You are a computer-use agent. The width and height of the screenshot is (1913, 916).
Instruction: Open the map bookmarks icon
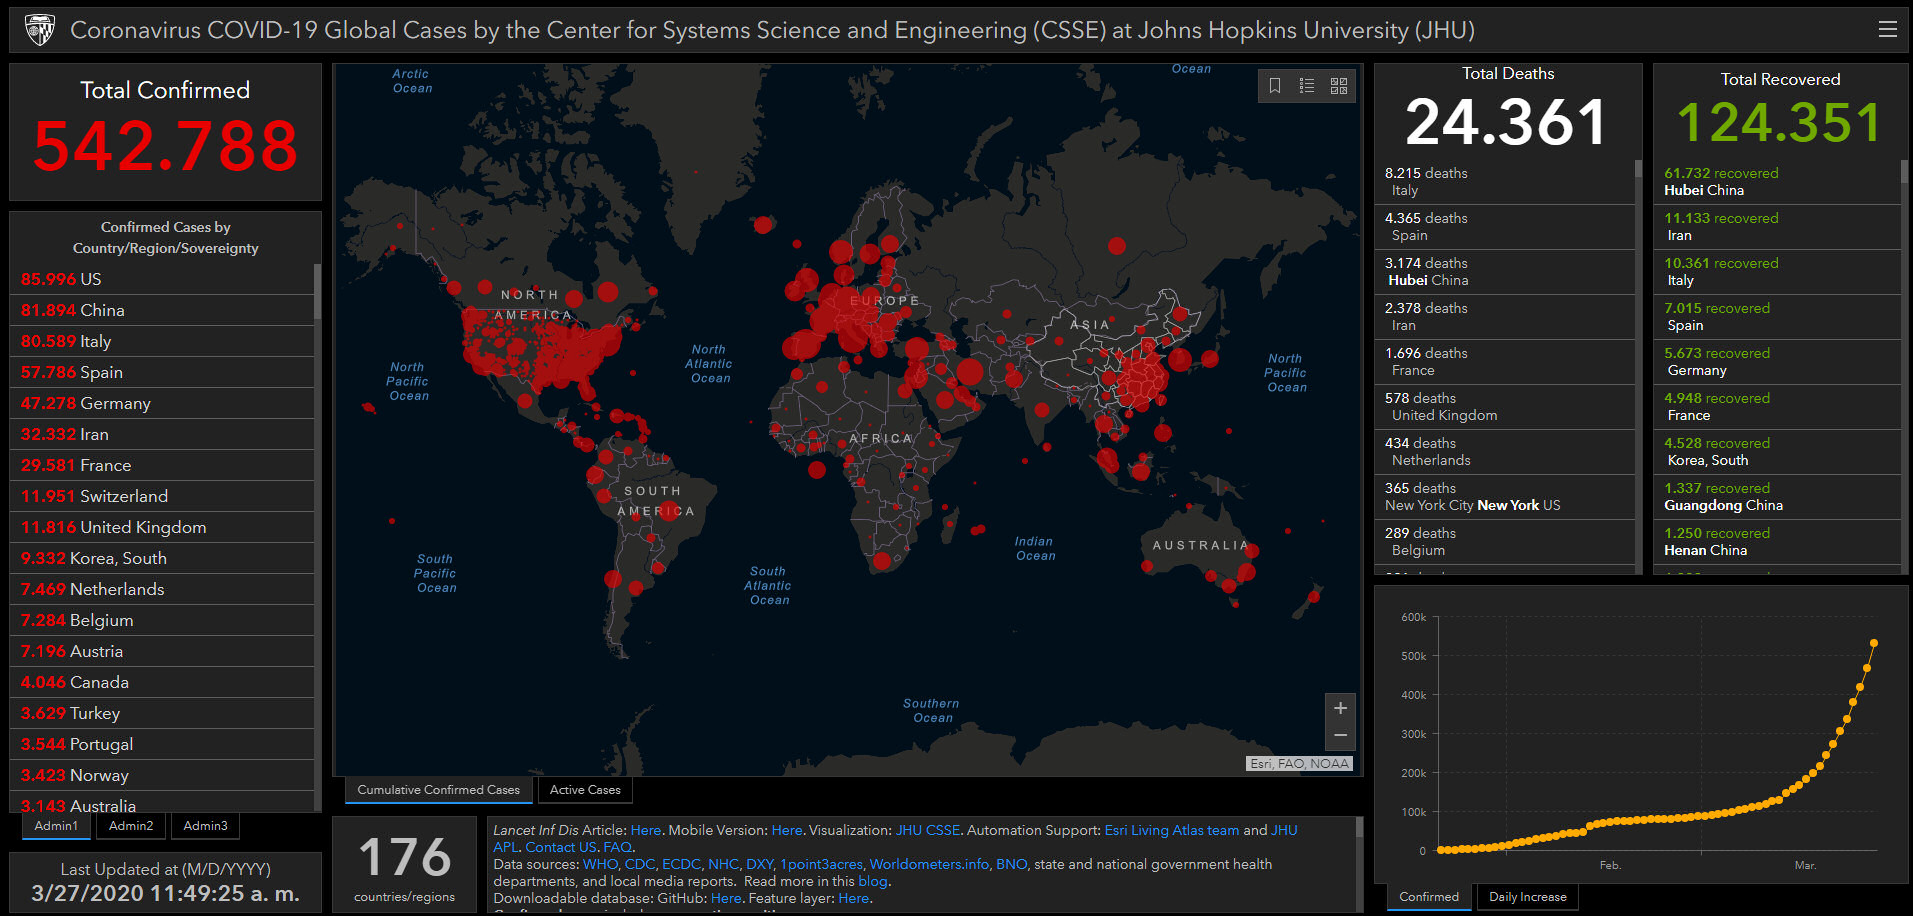coord(1275,86)
